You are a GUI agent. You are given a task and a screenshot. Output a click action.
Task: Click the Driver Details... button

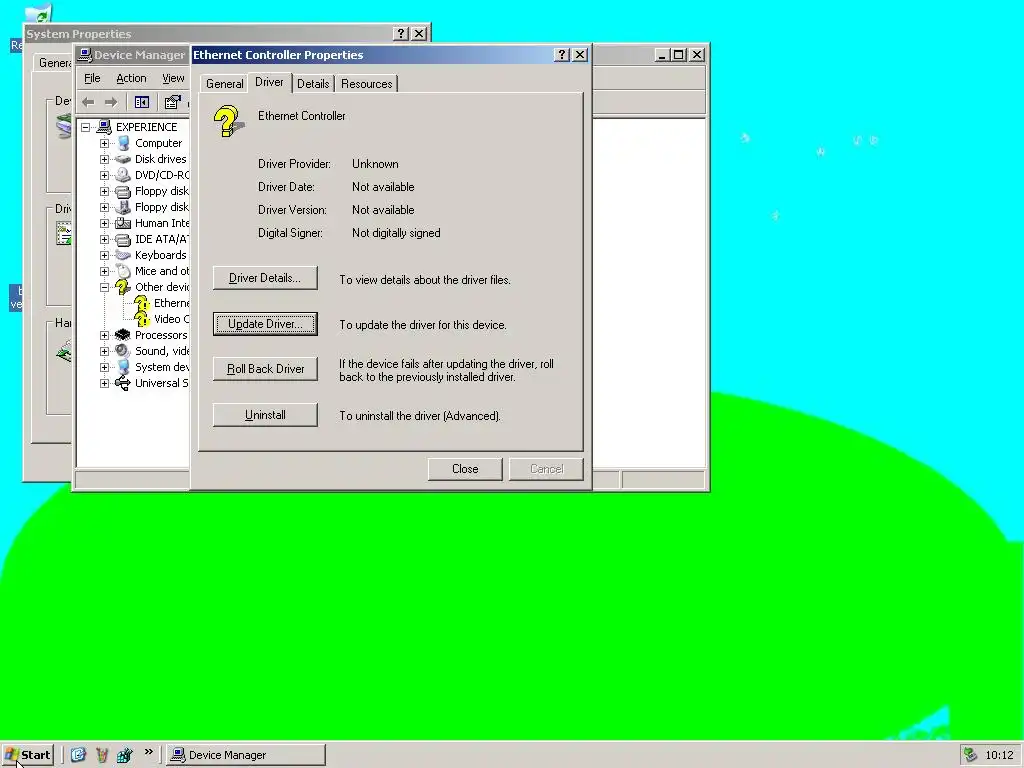click(x=265, y=278)
